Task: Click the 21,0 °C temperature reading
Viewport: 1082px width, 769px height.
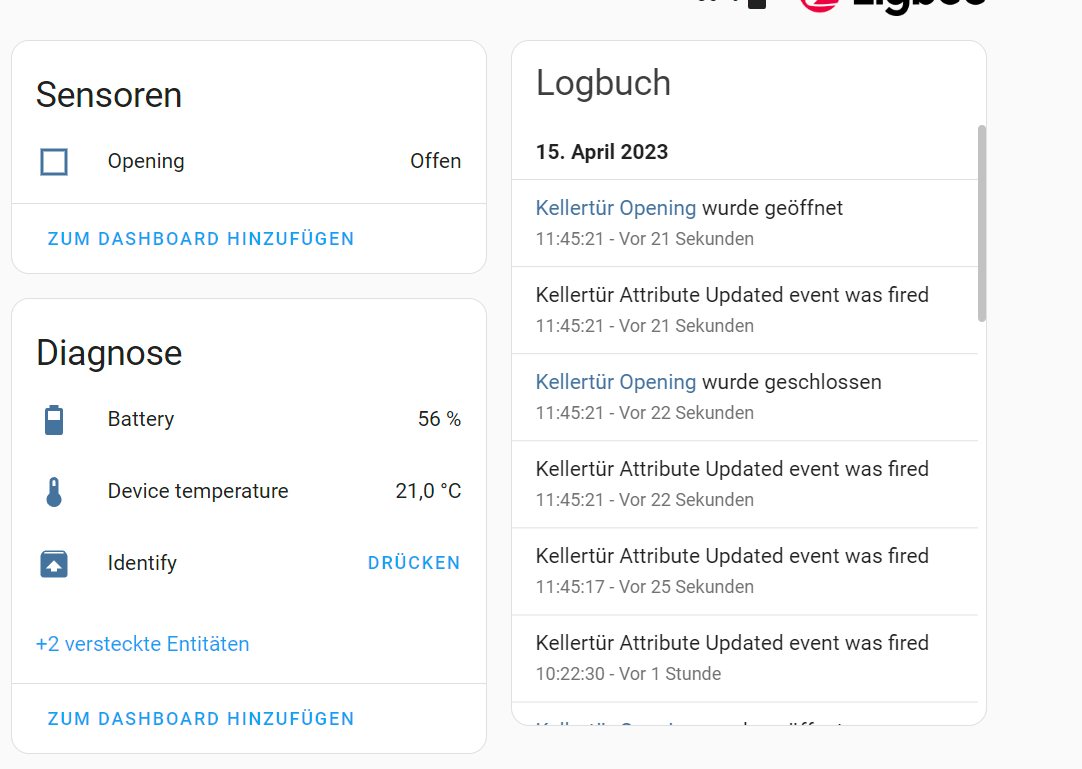Action: point(428,492)
